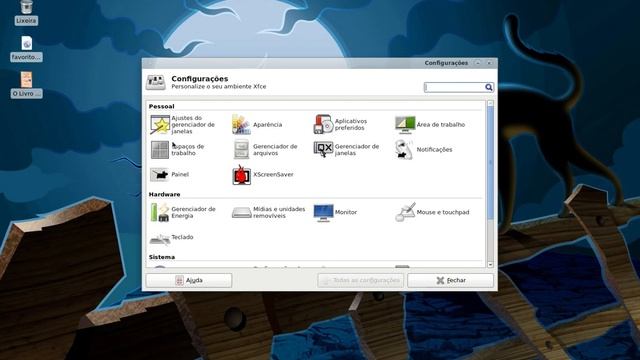Open the Notificações icon

pos(404,149)
